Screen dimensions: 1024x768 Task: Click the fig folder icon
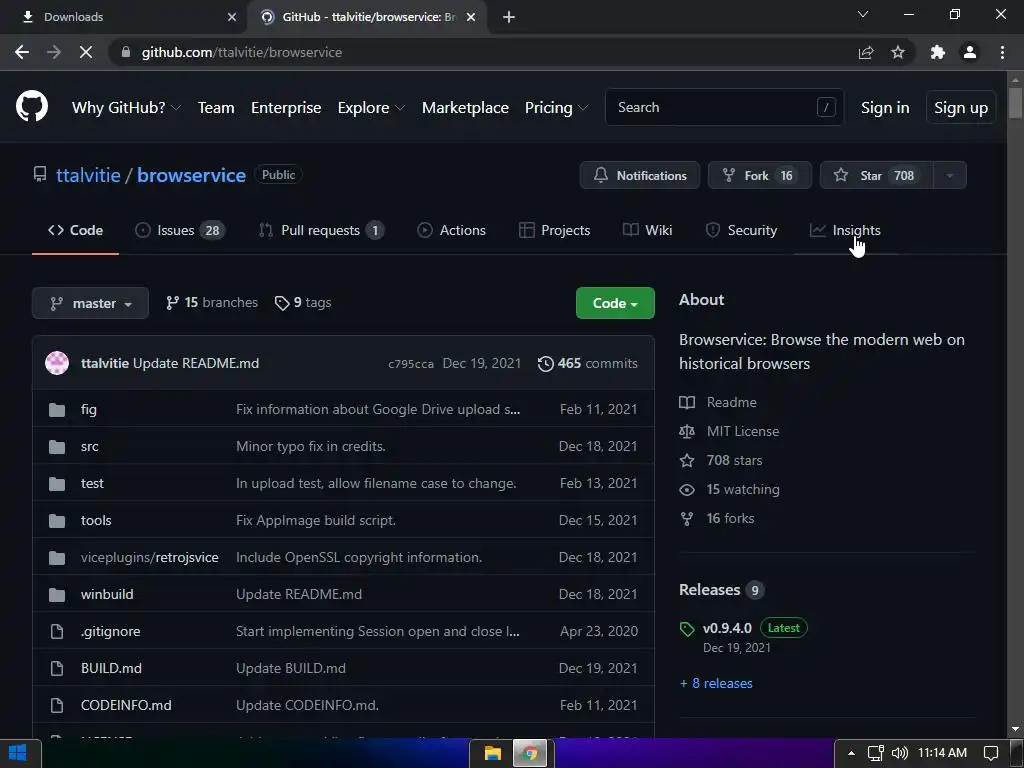(57, 409)
